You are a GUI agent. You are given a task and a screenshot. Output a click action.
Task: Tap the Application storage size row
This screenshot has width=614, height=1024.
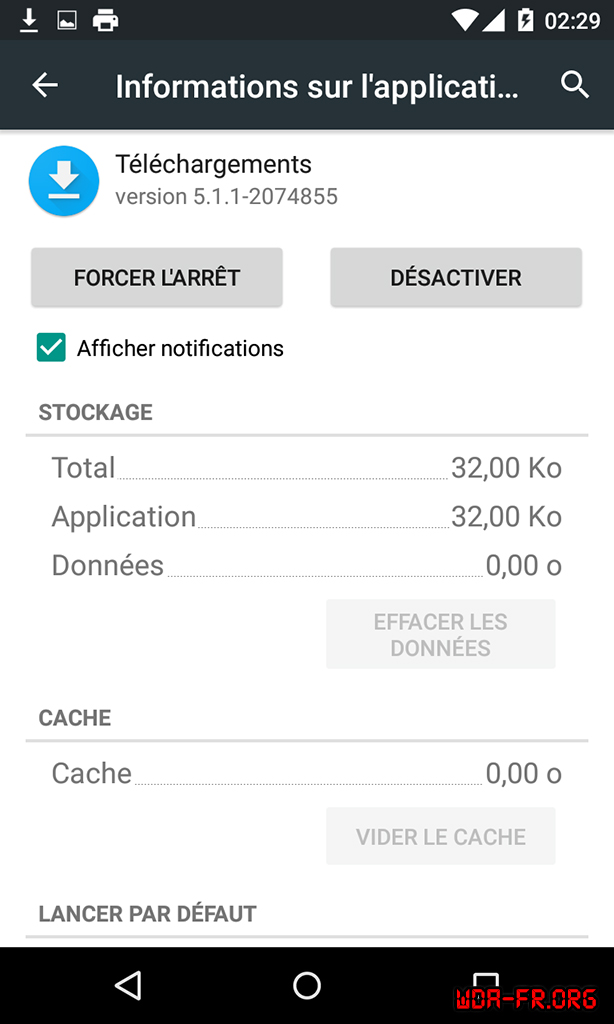306,517
